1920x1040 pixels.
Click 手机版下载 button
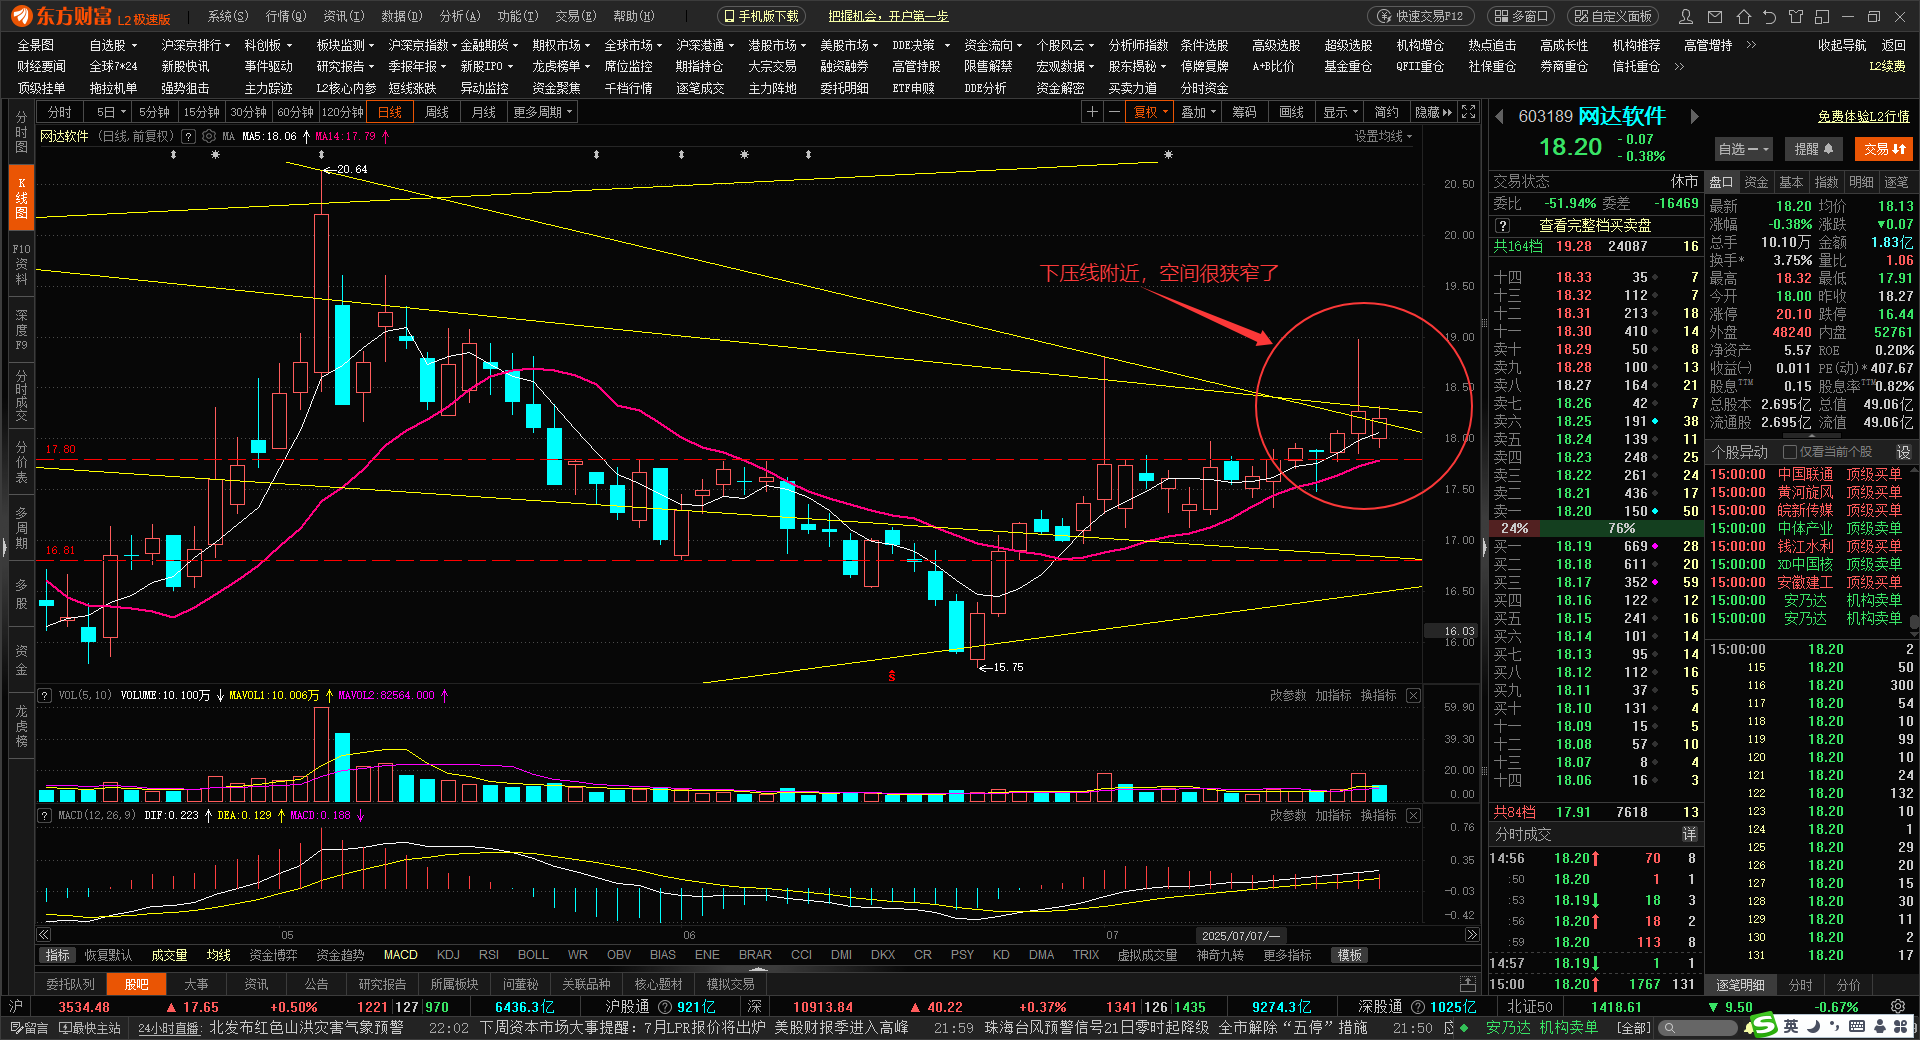[x=762, y=16]
